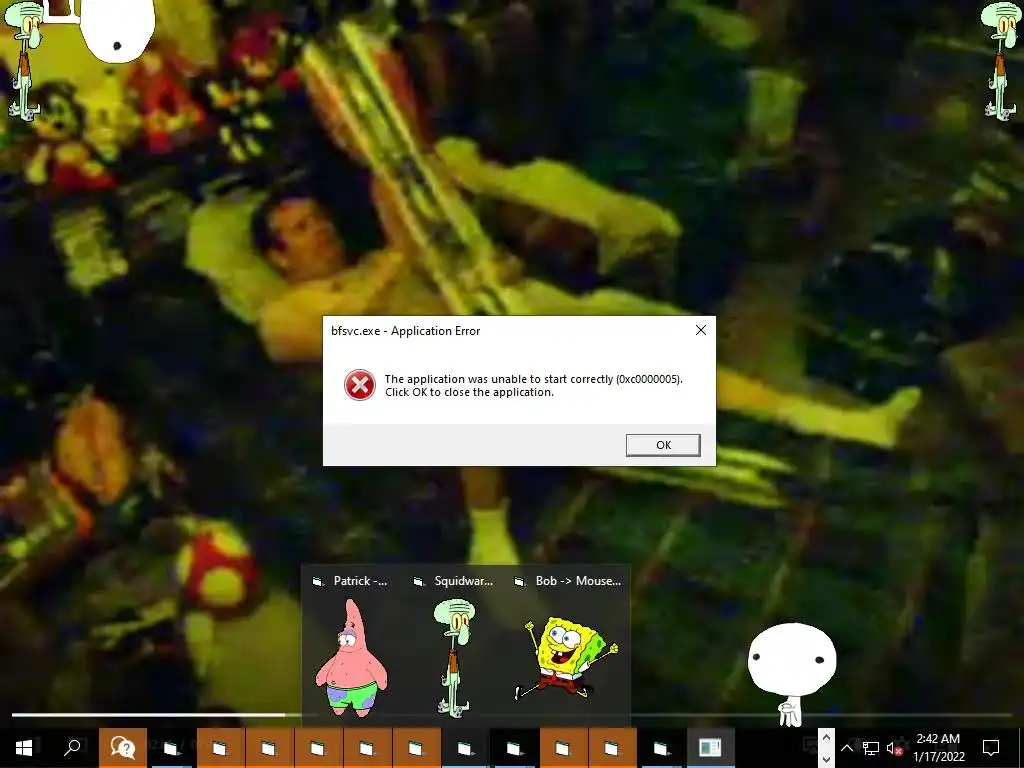This screenshot has width=1024, height=768.
Task: Click the taskbar overflow scroll-down arrow
Action: click(x=826, y=759)
